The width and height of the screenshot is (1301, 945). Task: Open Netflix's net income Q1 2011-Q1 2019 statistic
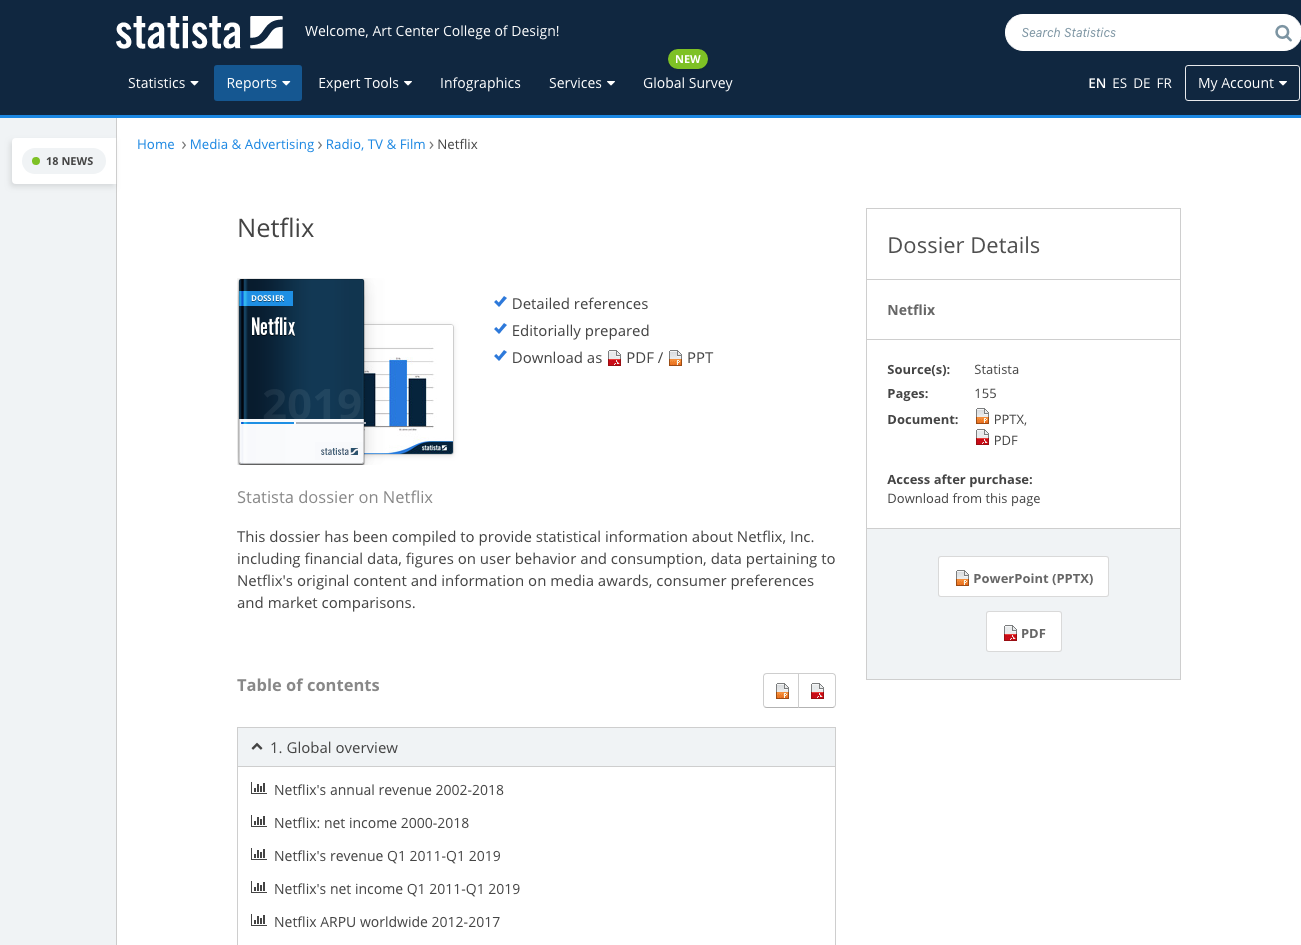397,888
